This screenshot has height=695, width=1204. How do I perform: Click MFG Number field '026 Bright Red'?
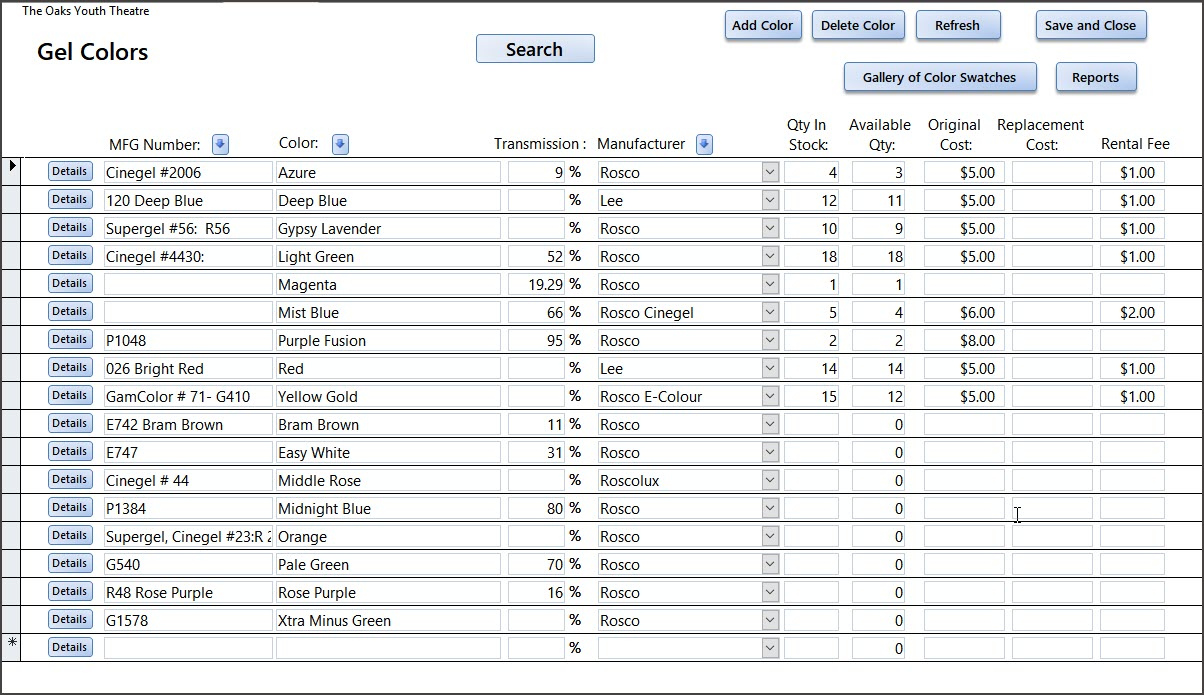pos(188,368)
